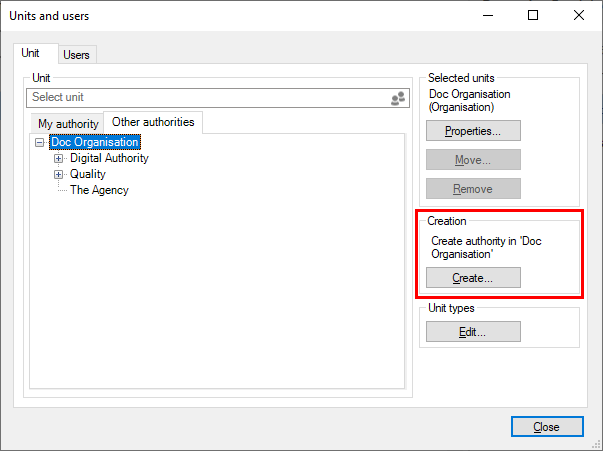This screenshot has height=451, width=603.
Task: Collapse the Doc Organisation tree node
Action: (x=40, y=143)
